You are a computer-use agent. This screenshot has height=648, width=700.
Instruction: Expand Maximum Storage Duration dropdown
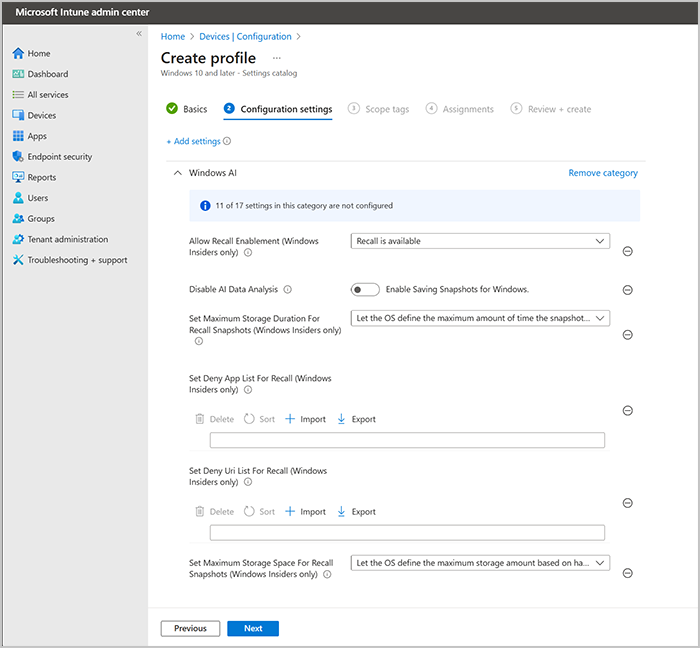coord(480,318)
